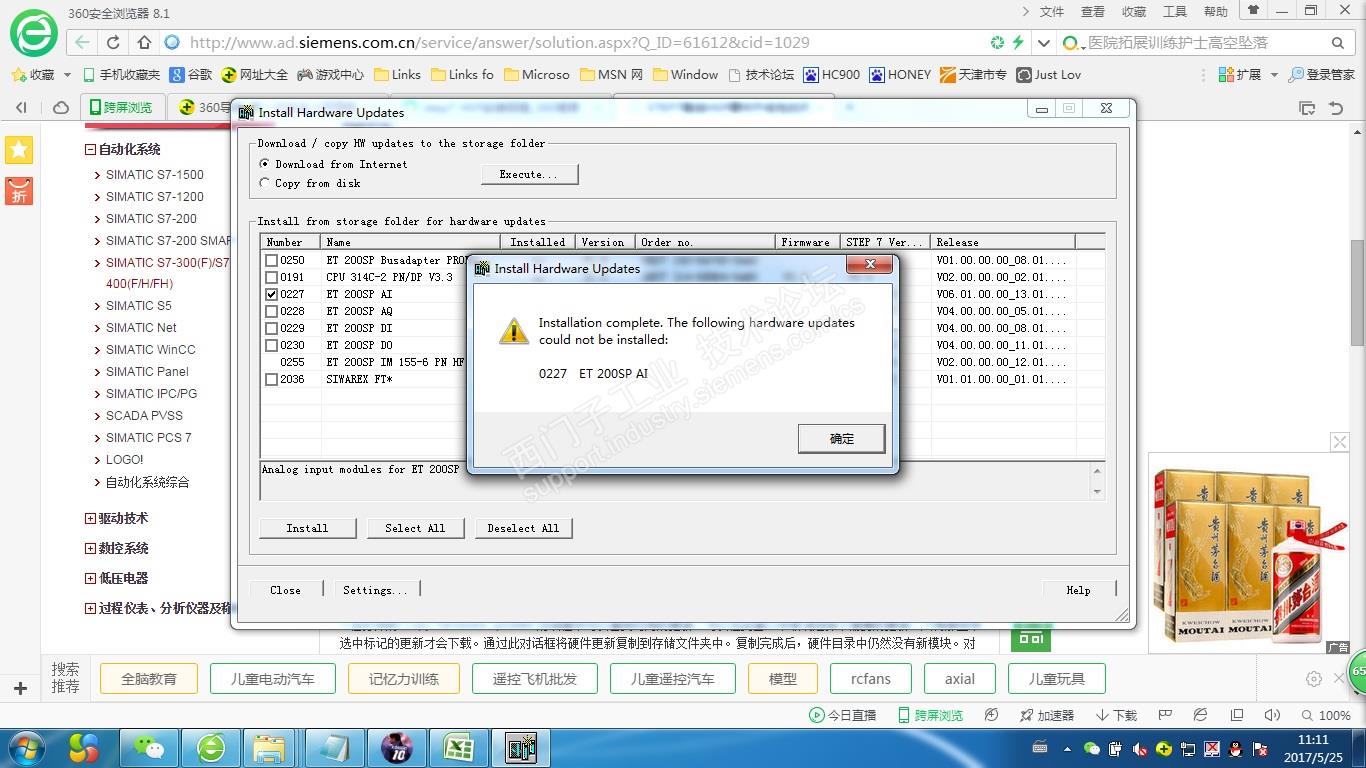Open the 帮助 menu

[1216, 12]
